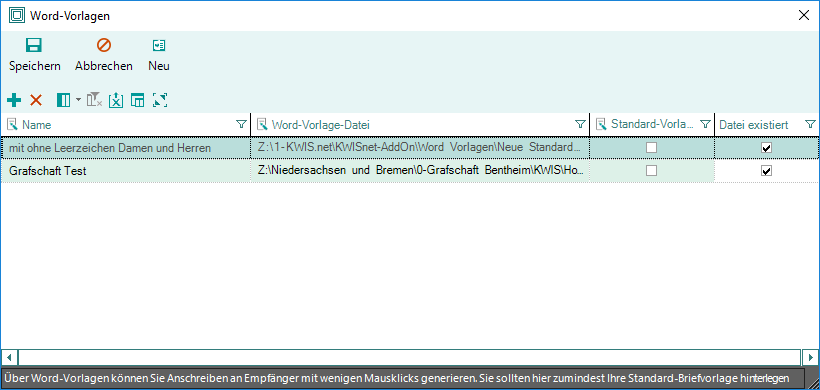The image size is (820, 390).
Task: Click the search icon in Name header
Action: (13, 124)
